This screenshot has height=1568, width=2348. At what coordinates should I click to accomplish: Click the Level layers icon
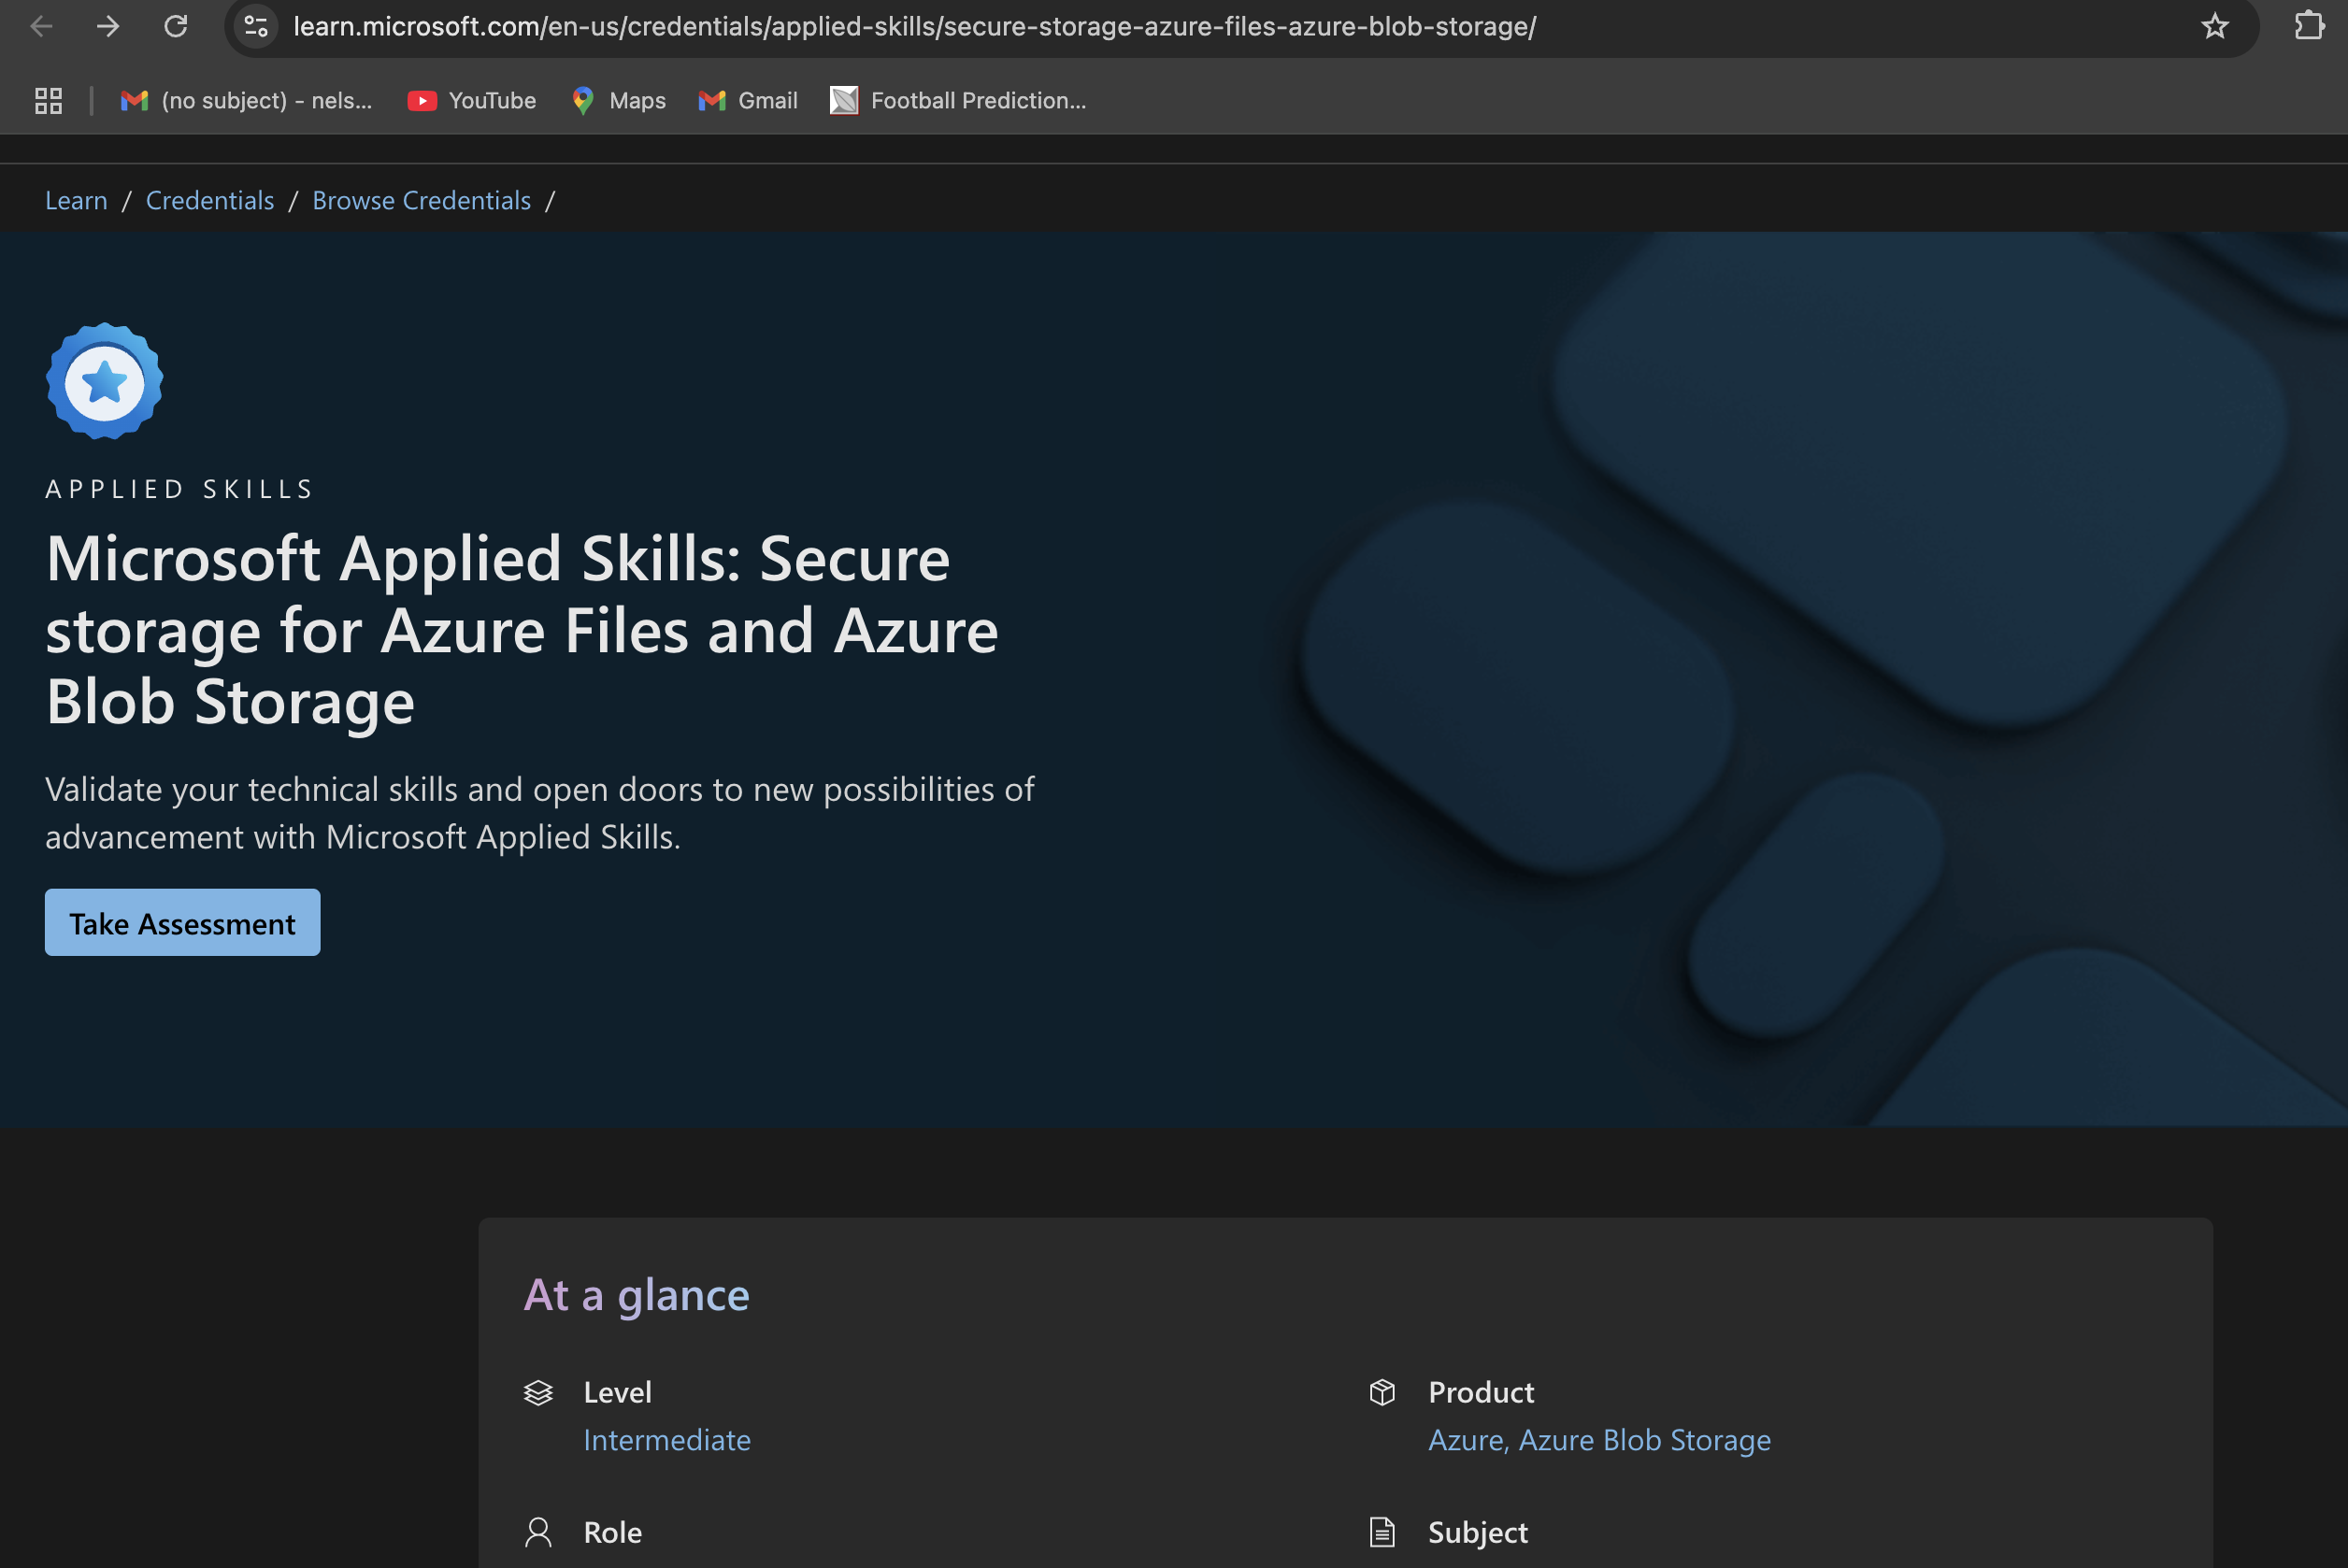[538, 1393]
